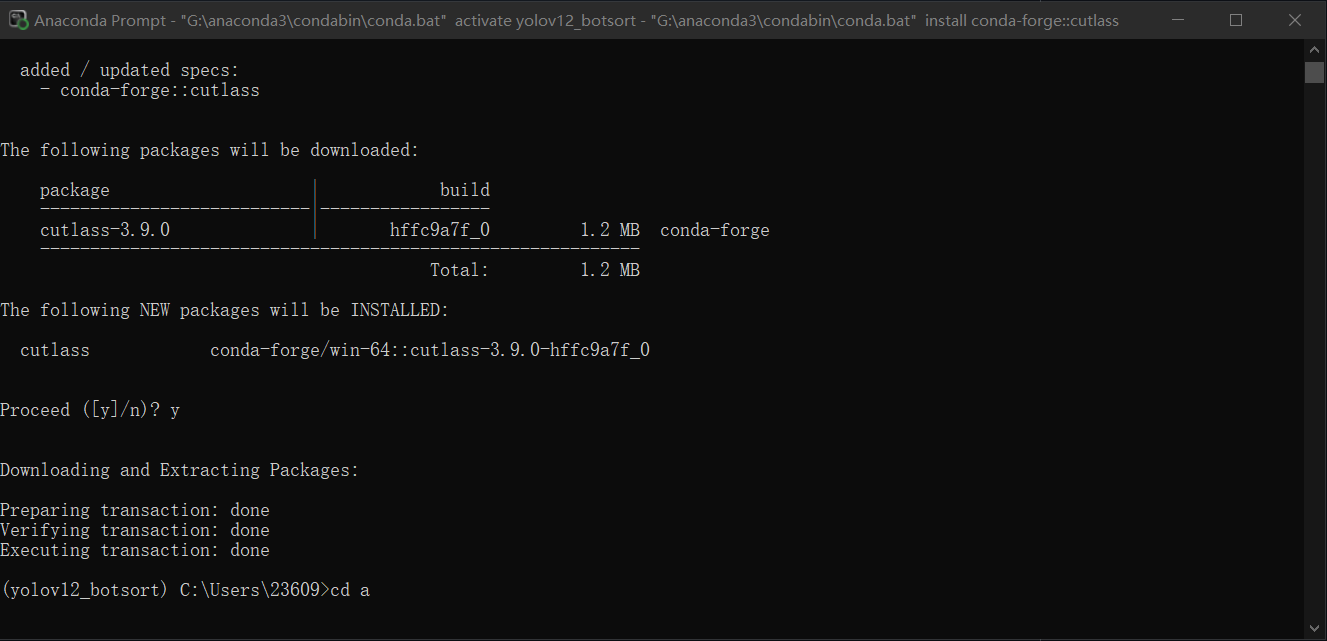The width and height of the screenshot is (1327, 641).
Task: Click the package column header
Action: tap(74, 189)
